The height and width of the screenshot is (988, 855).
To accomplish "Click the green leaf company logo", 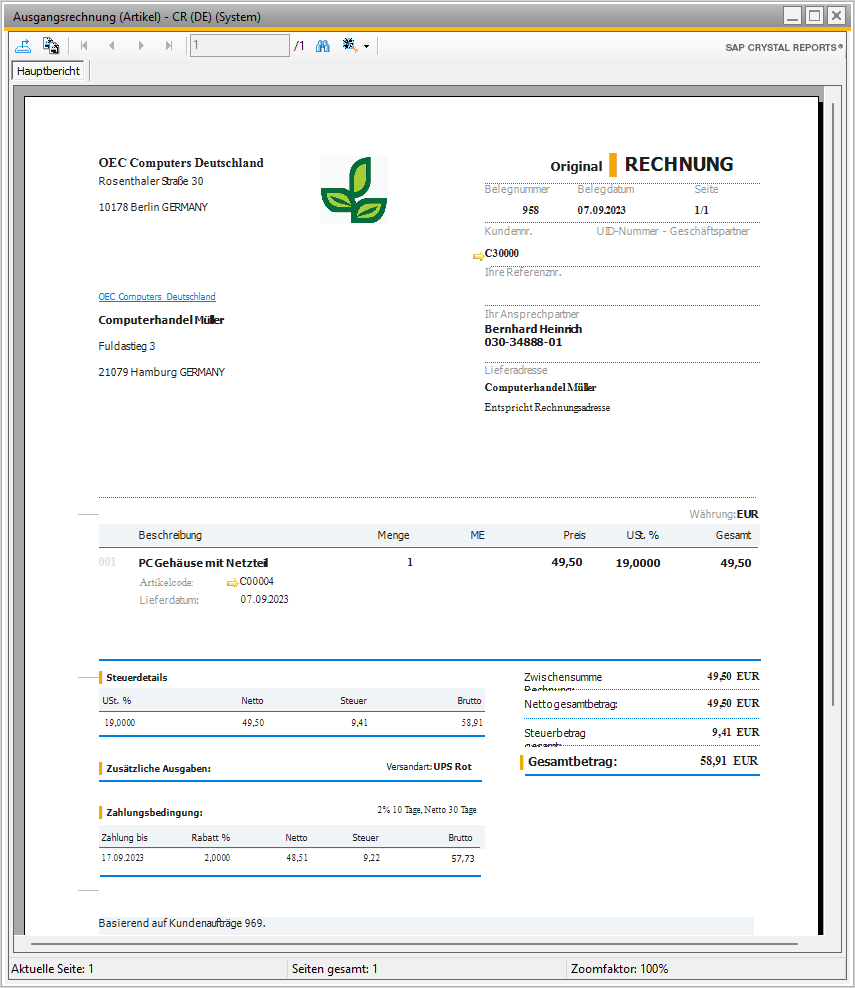I will pyautogui.click(x=353, y=190).
